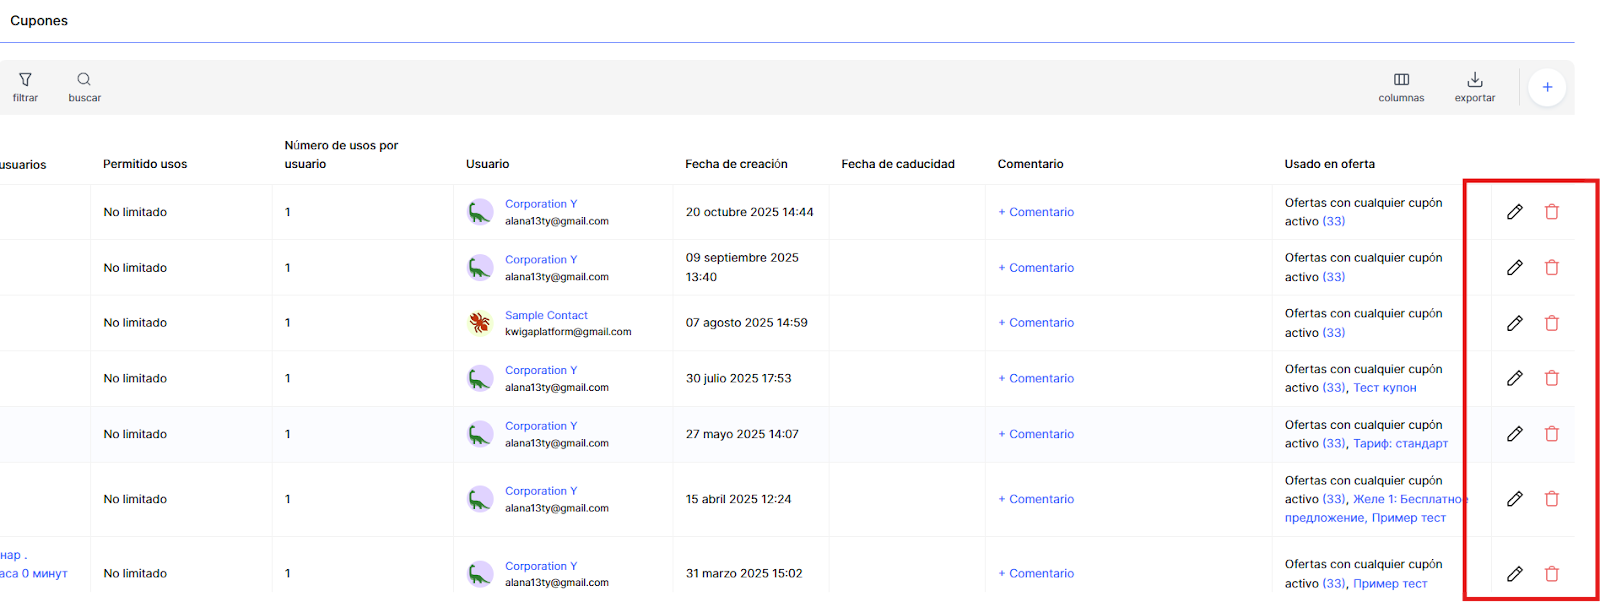Click the exportar download icon
Viewport: 1600px width, 602px height.
(x=1474, y=80)
